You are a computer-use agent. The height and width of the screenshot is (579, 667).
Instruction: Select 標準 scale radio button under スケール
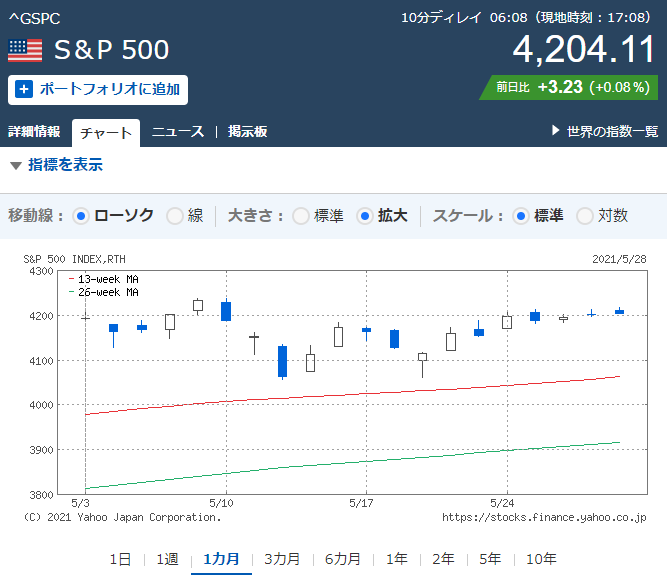pos(521,216)
